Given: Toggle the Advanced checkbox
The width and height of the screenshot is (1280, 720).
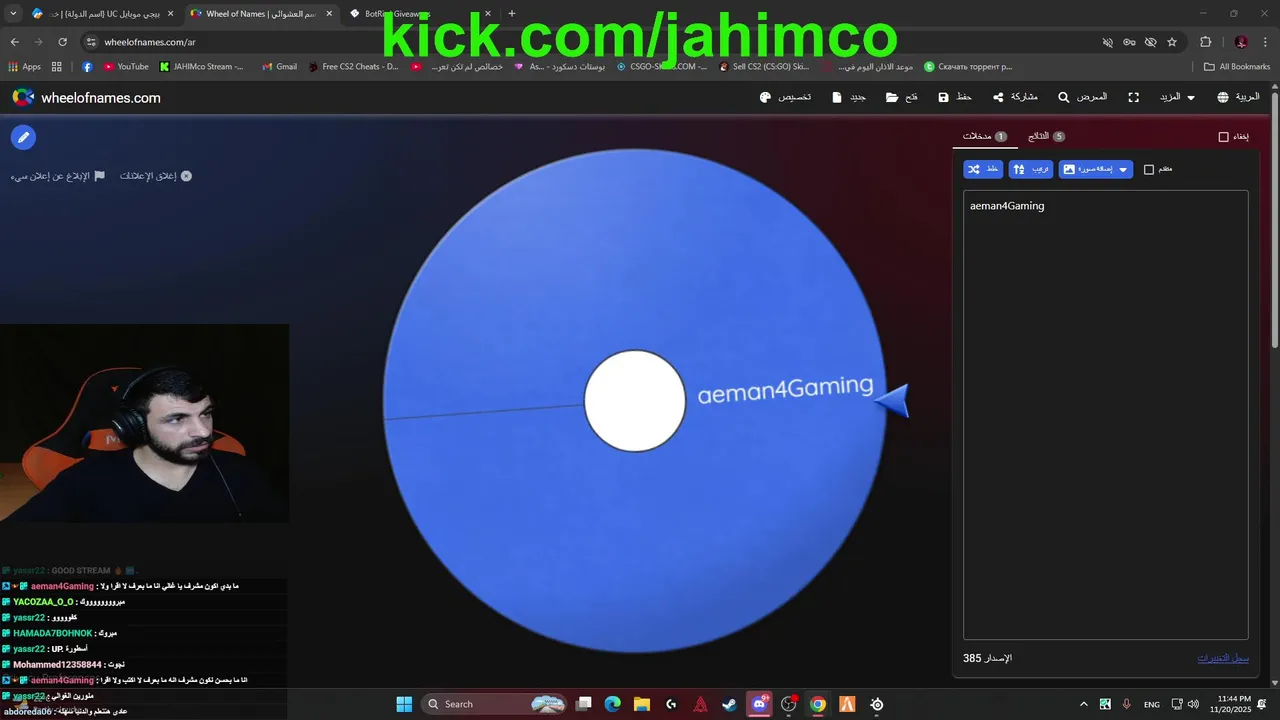Looking at the screenshot, I should (1149, 169).
